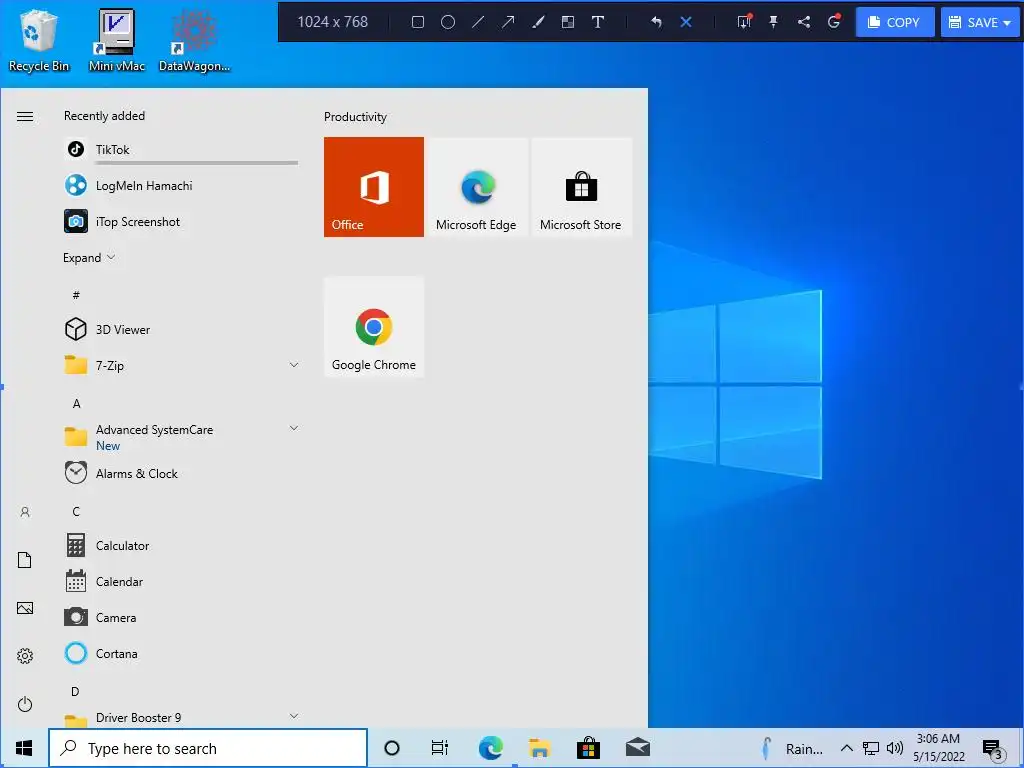Open File Explorer from taskbar
This screenshot has height=768, width=1024.
point(539,748)
